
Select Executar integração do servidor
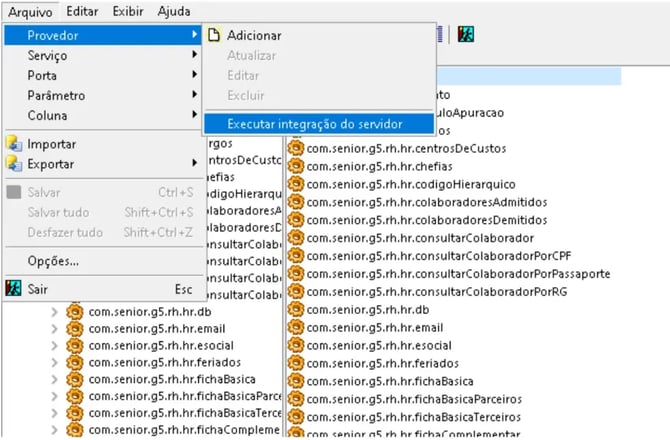[315, 124]
